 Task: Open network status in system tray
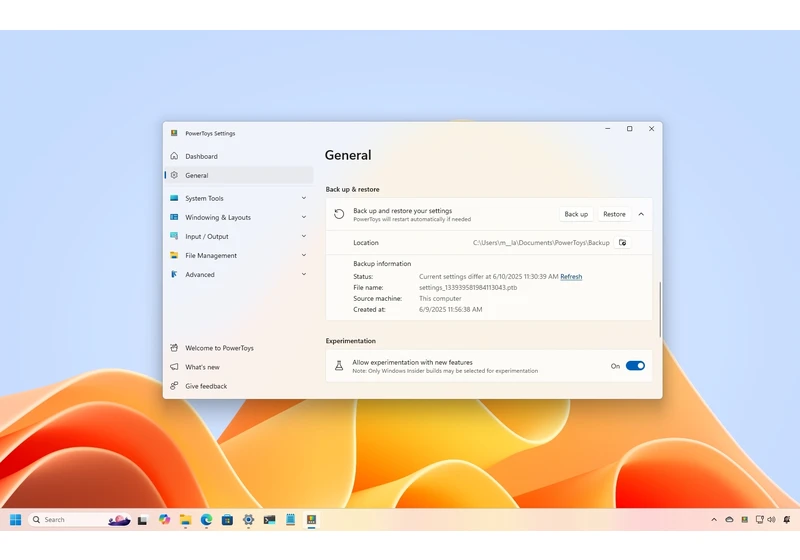[759, 520]
